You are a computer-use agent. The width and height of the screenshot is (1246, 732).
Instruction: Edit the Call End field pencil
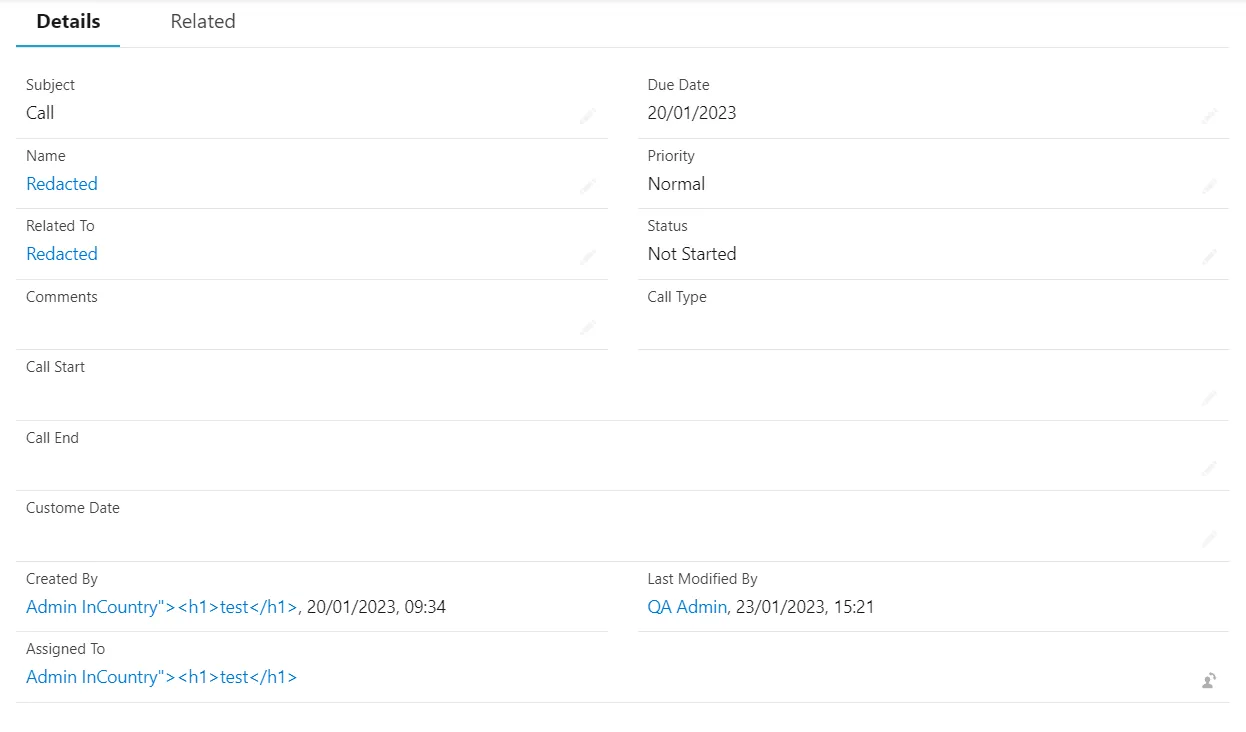click(x=1209, y=468)
